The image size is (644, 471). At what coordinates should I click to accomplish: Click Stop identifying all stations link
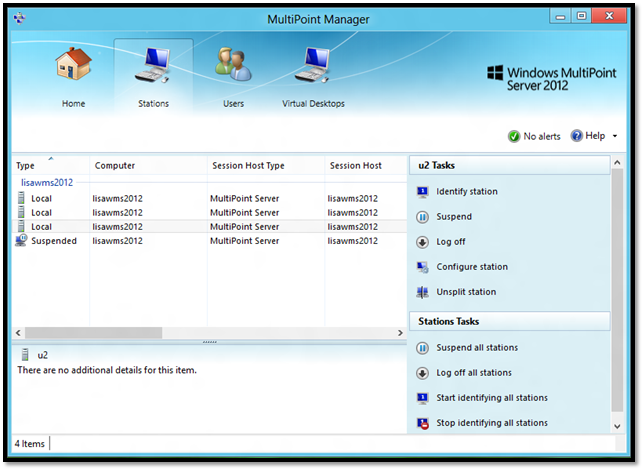(492, 423)
